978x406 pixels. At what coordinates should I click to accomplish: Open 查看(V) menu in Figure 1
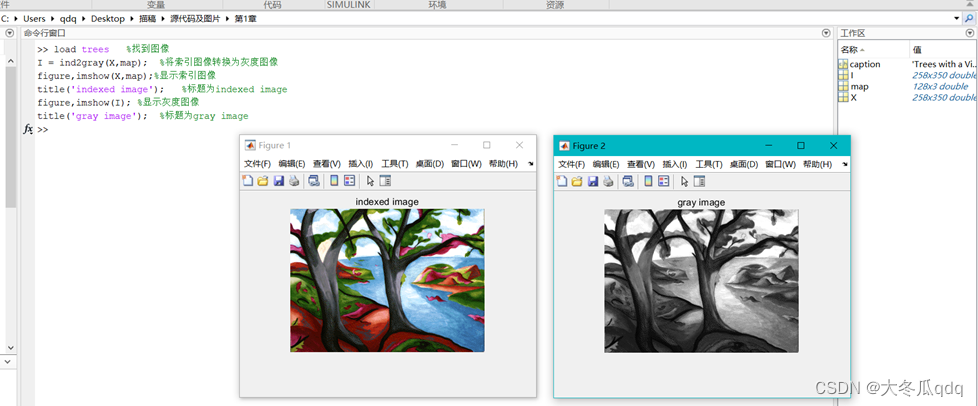[327, 164]
